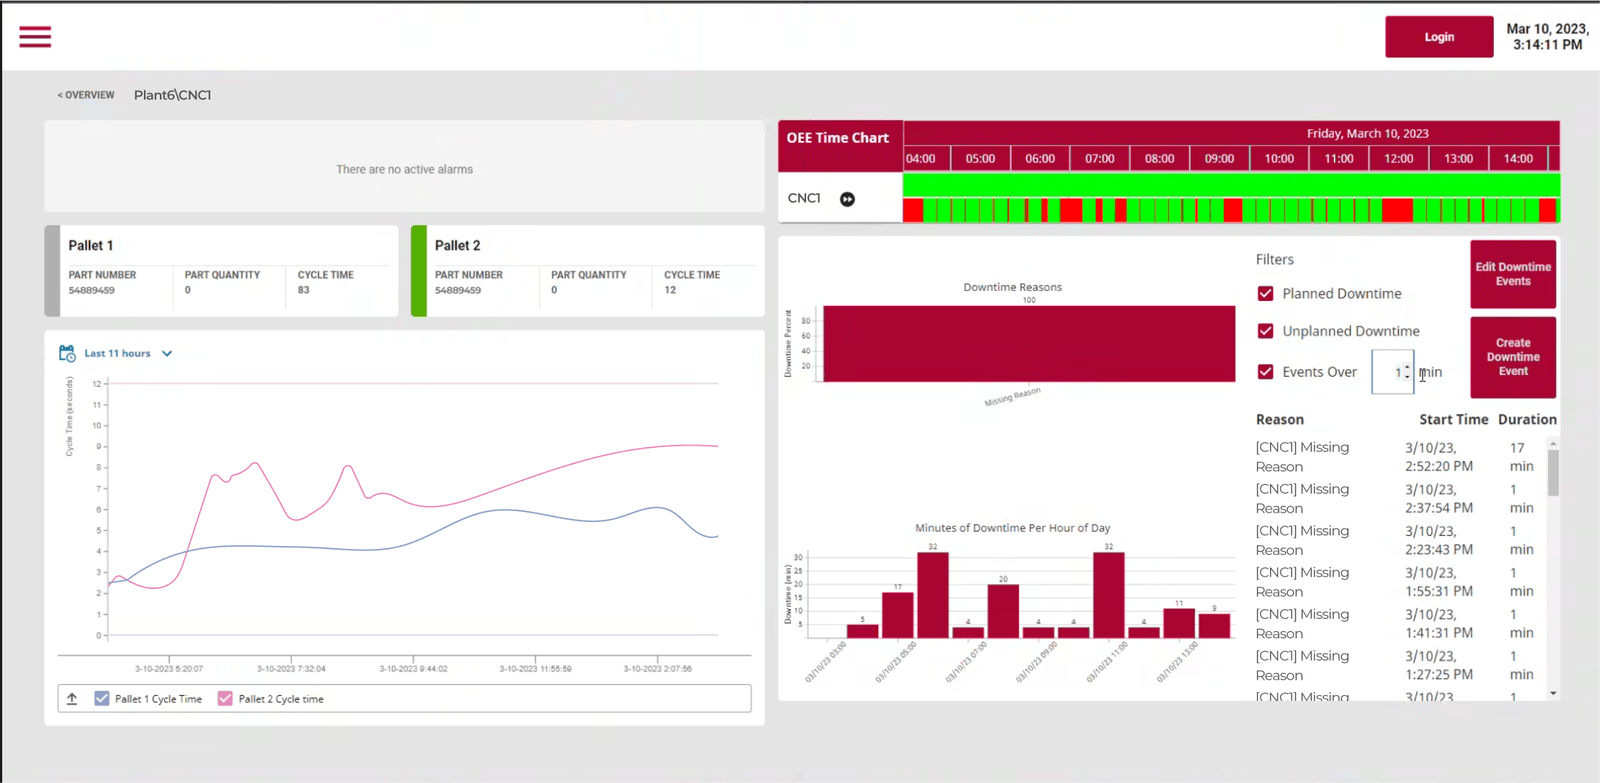Viewport: 1600px width, 783px height.
Task: Click Create Downtime Event button
Action: click(1513, 357)
